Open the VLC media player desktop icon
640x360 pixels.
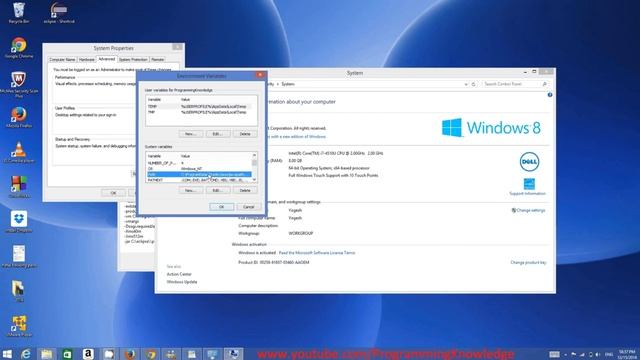19,152
